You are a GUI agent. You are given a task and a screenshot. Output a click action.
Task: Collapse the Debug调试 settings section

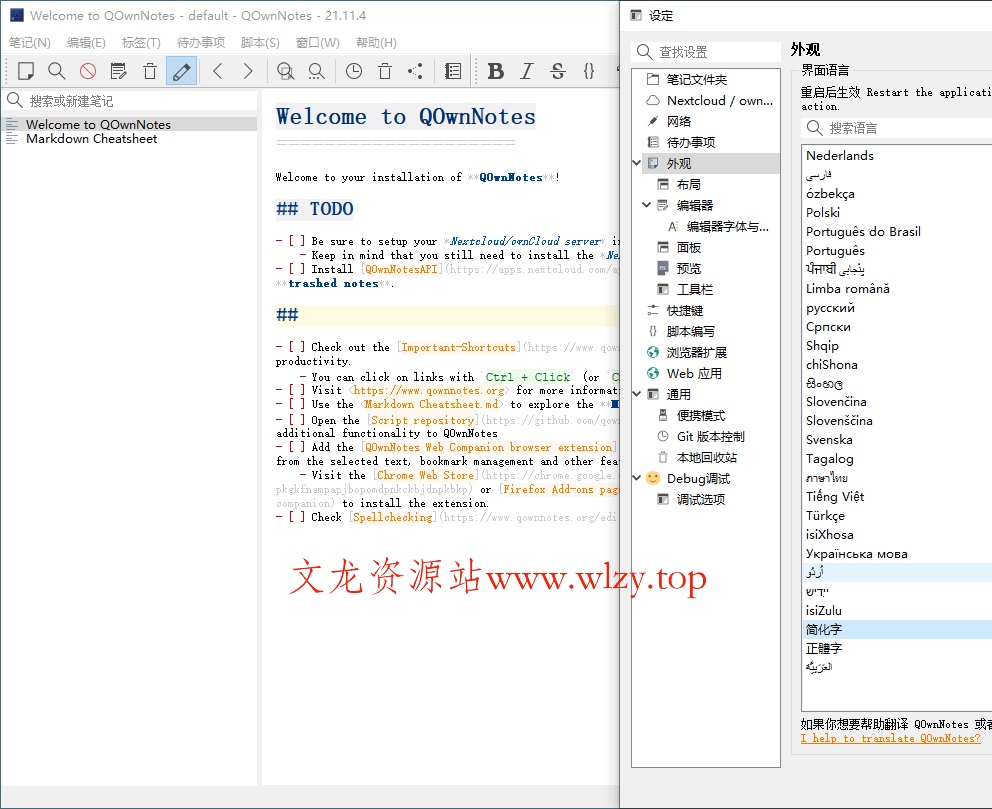[636, 478]
